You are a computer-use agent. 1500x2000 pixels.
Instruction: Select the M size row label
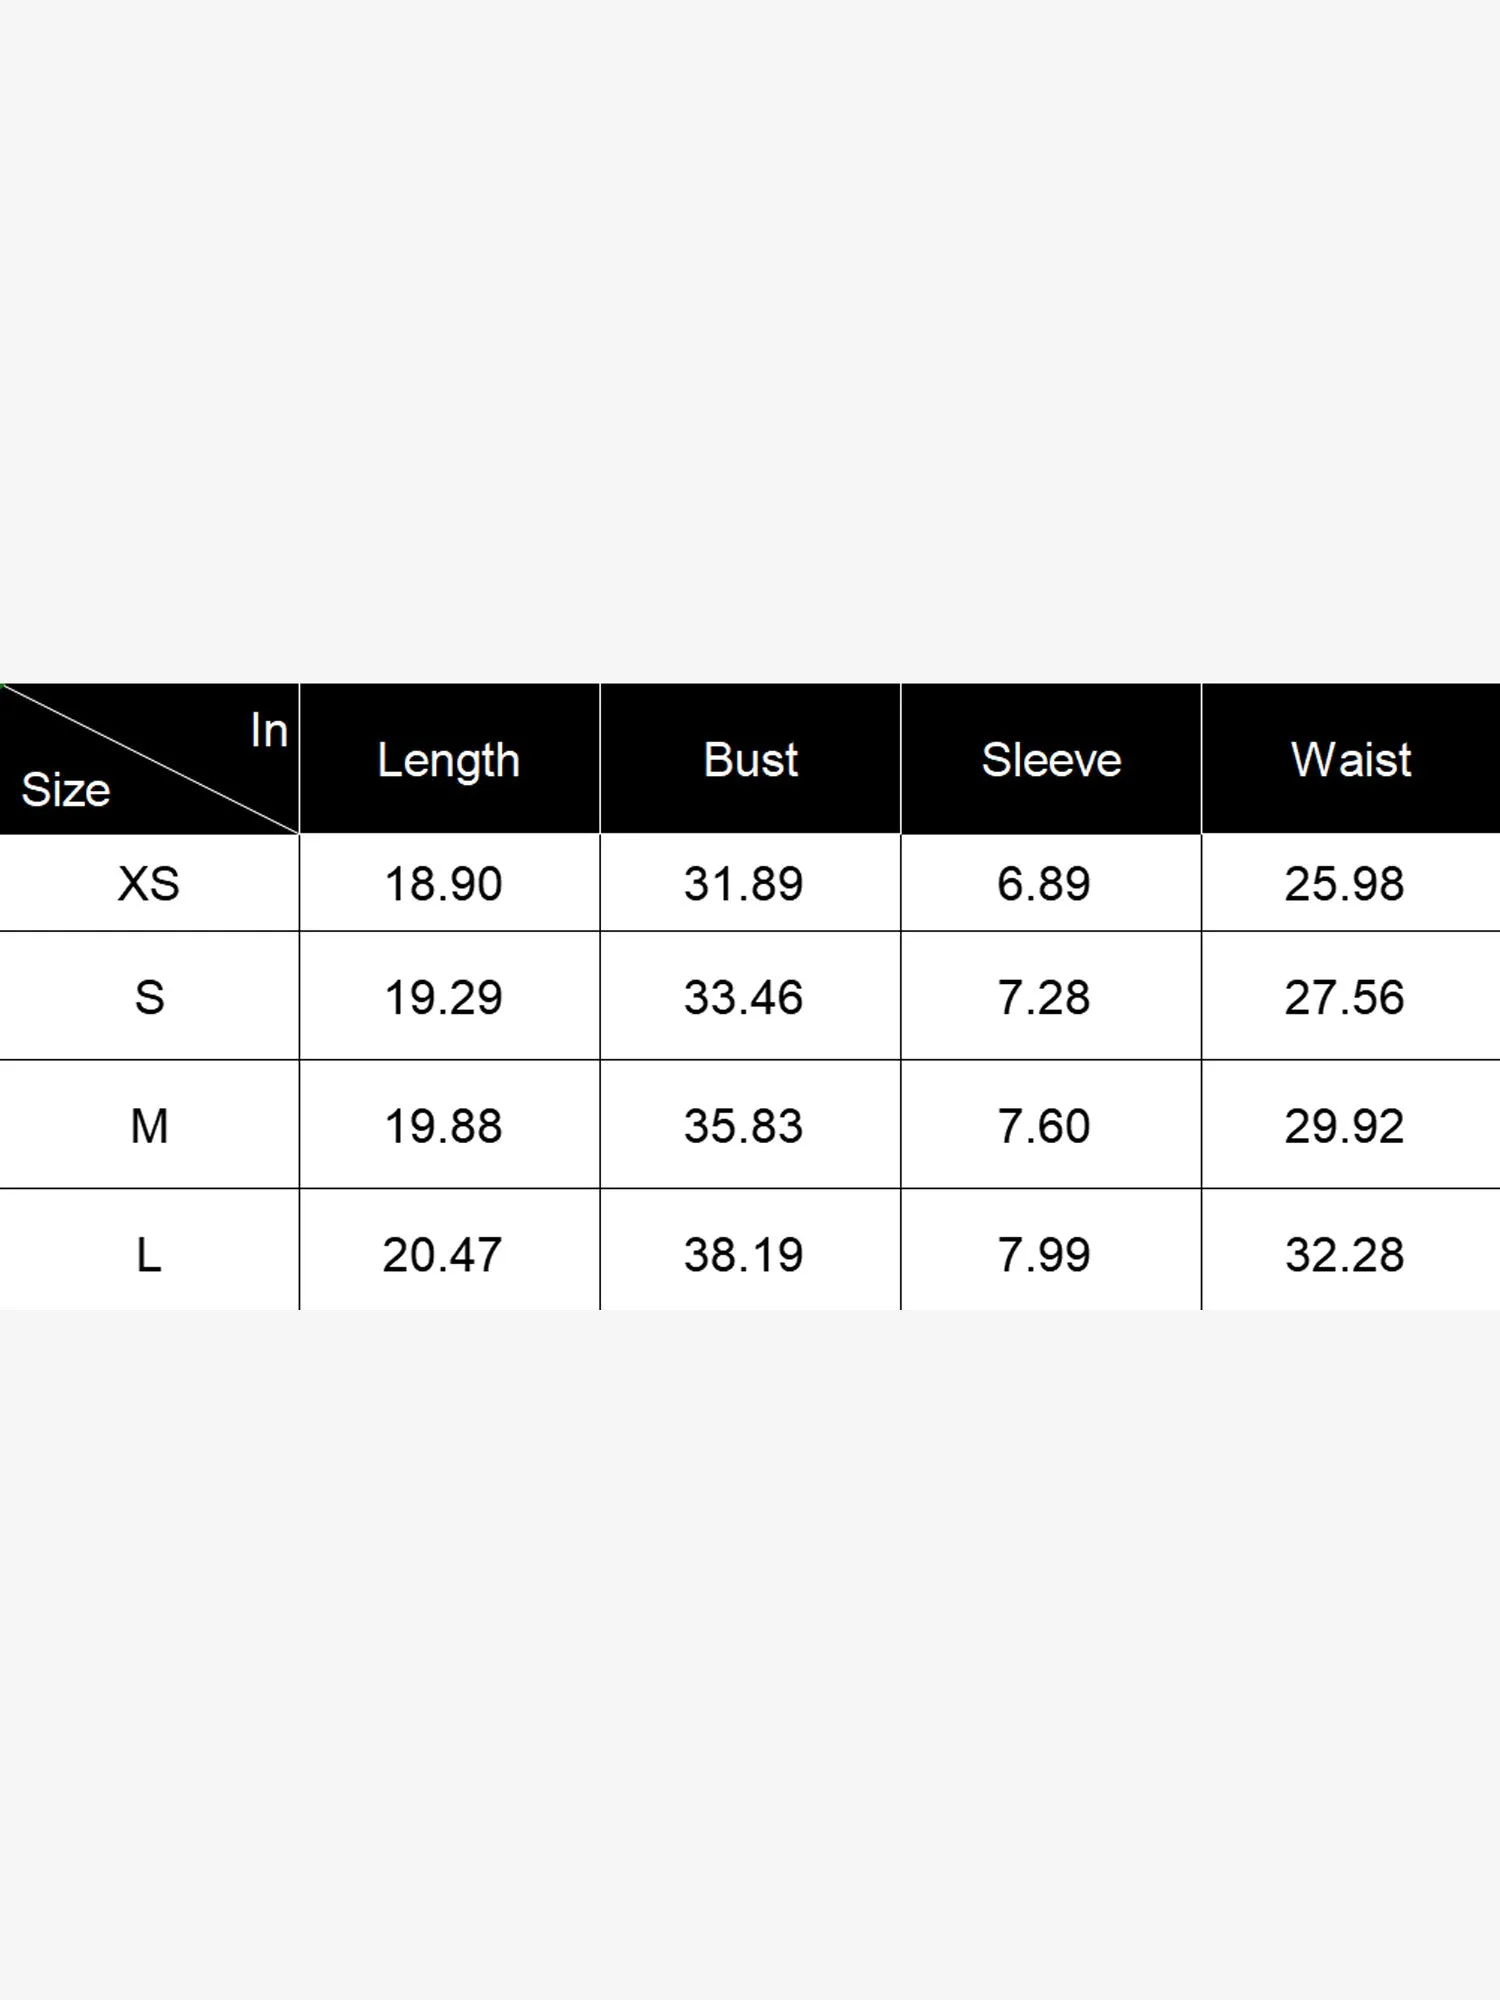149,1126
